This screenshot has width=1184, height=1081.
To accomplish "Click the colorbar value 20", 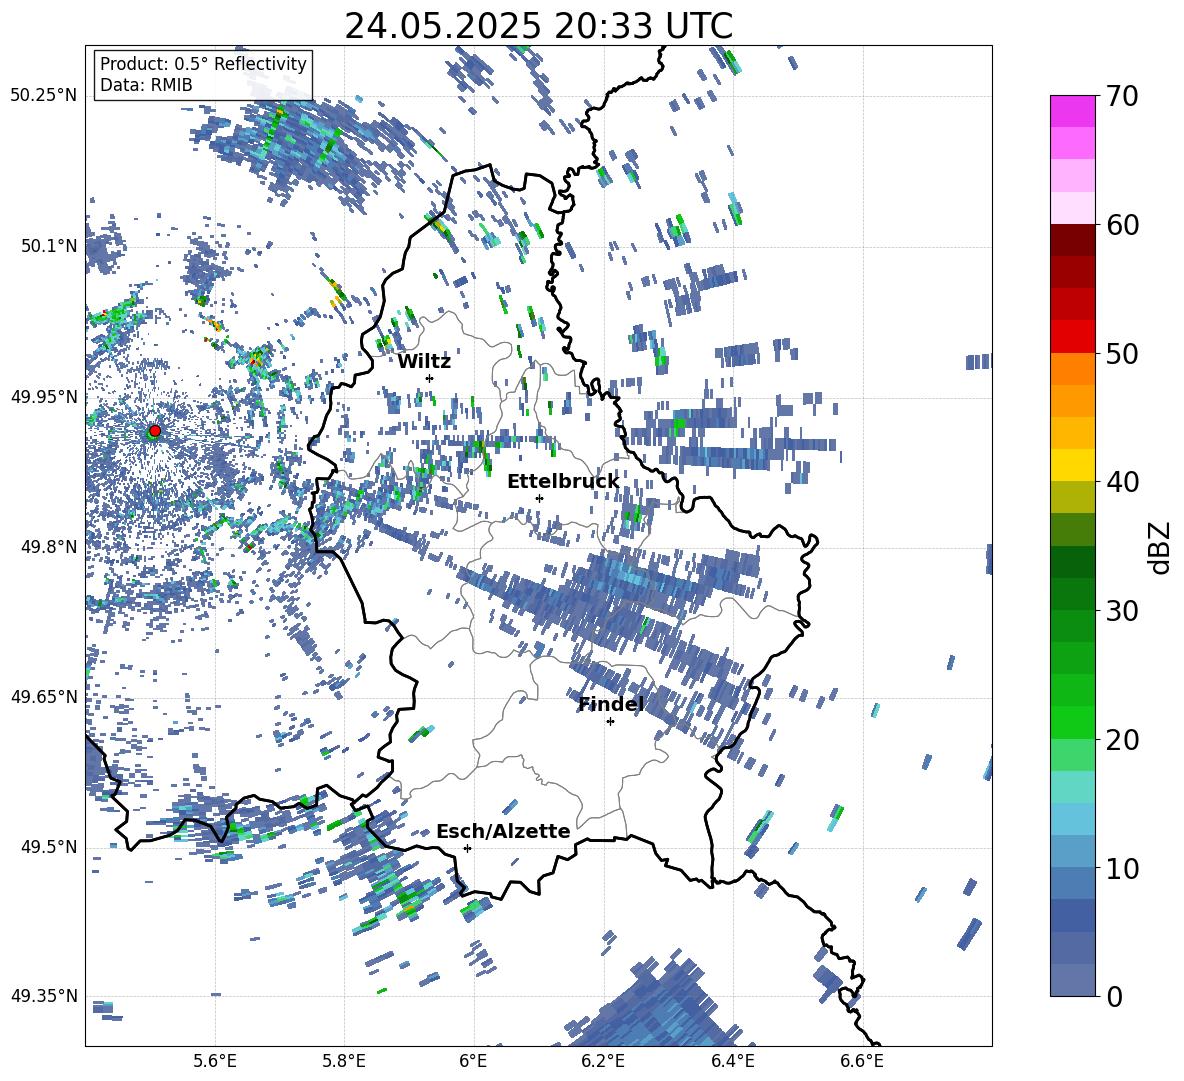I will tap(1121, 739).
